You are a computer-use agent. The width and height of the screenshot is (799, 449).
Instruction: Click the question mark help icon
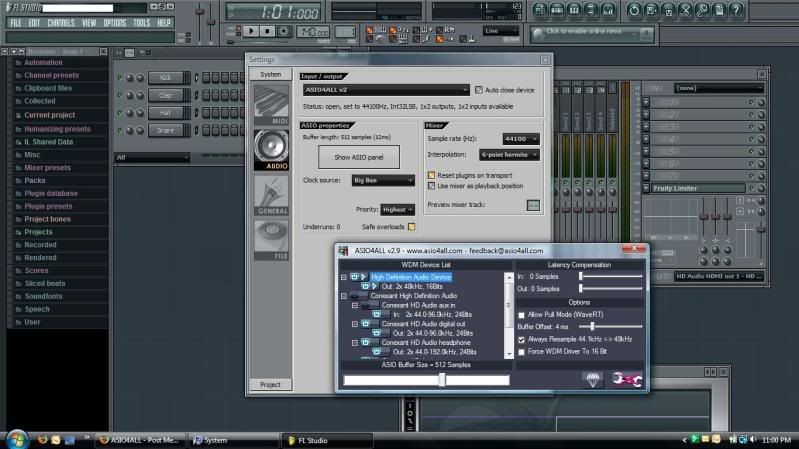click(736, 10)
